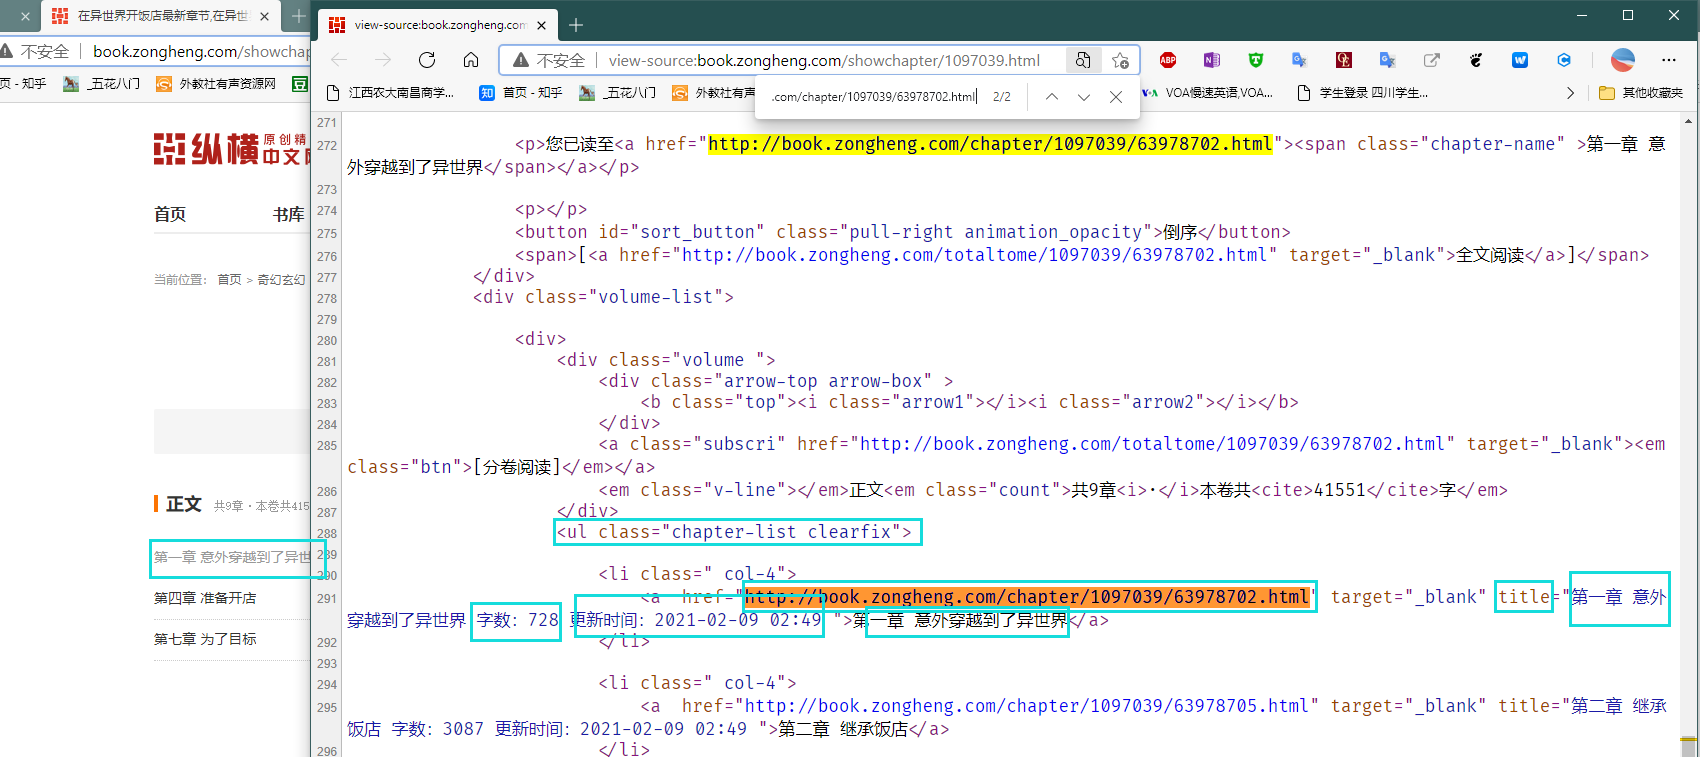Open 外教社有声资源网 bookmark in left window

216,84
